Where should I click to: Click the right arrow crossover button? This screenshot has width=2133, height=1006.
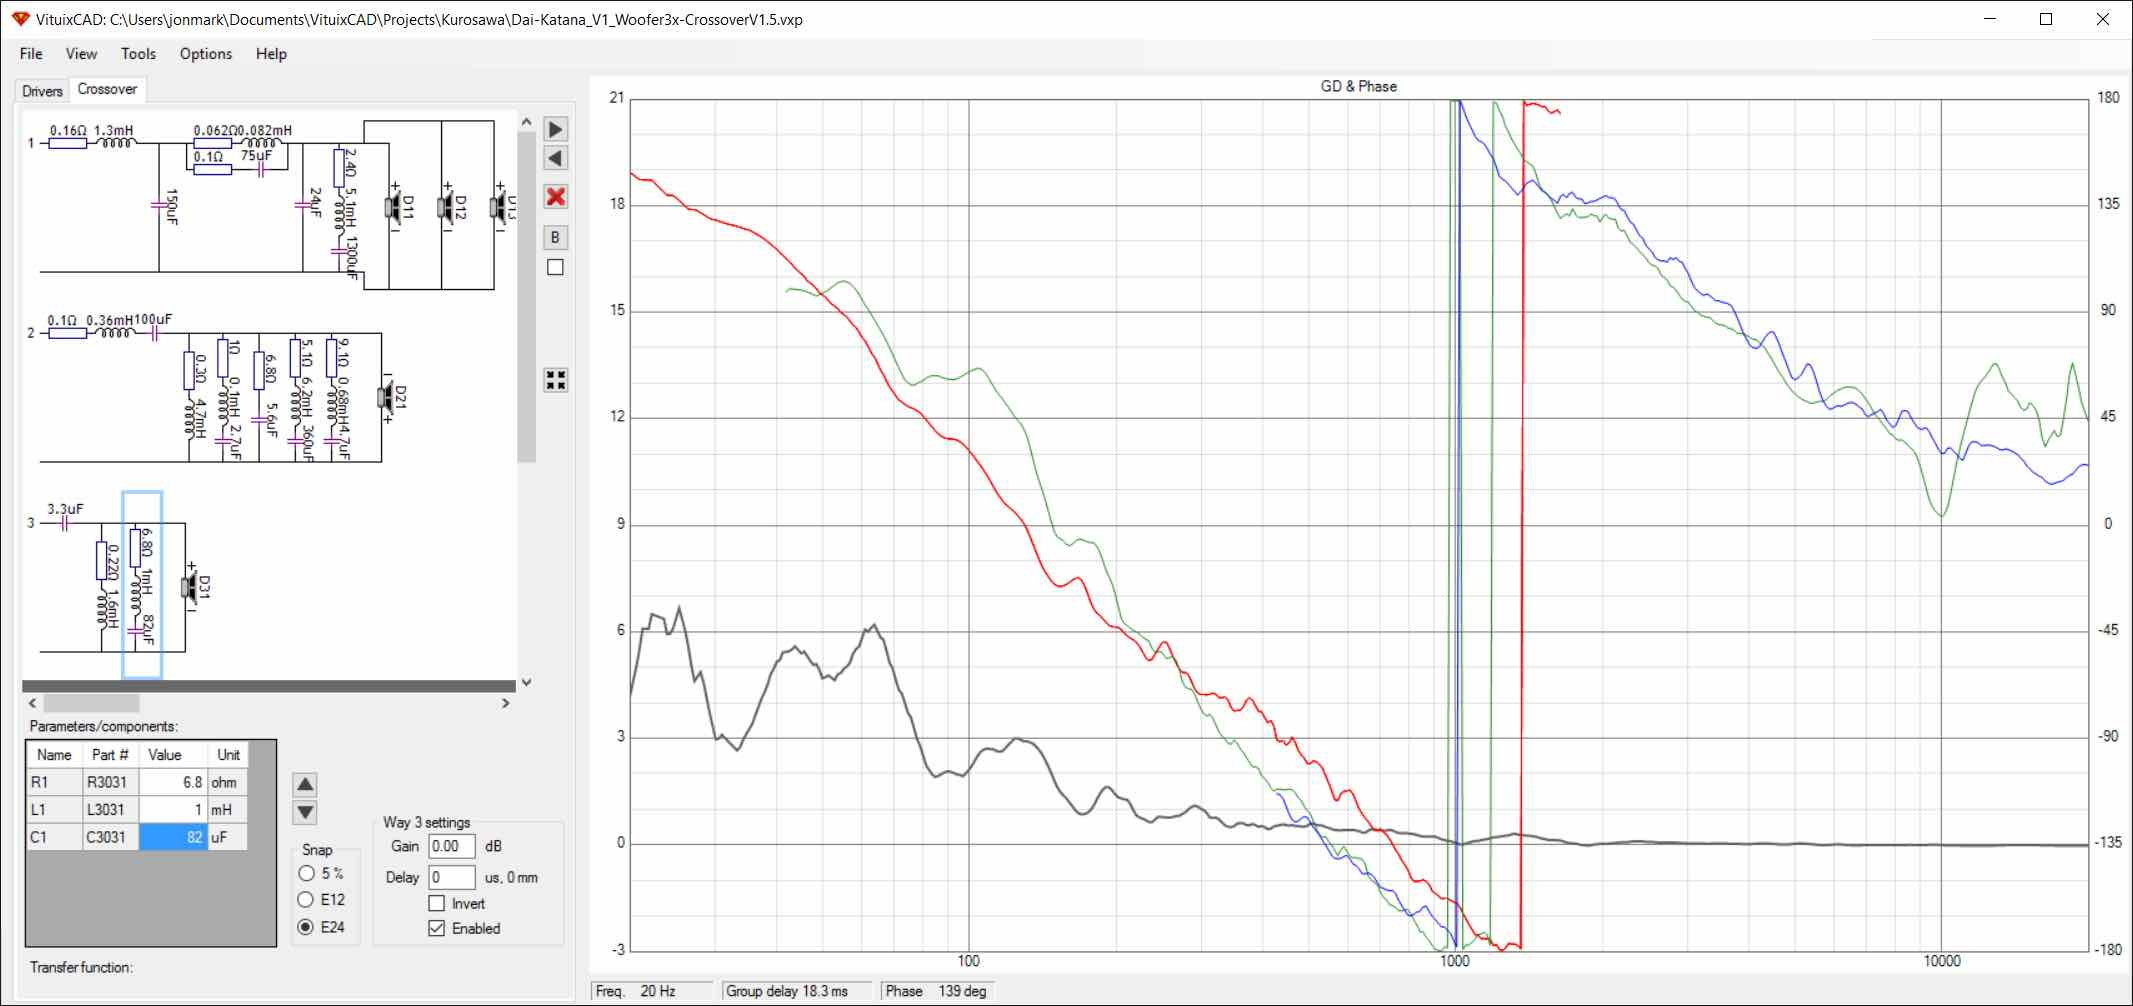pos(556,129)
